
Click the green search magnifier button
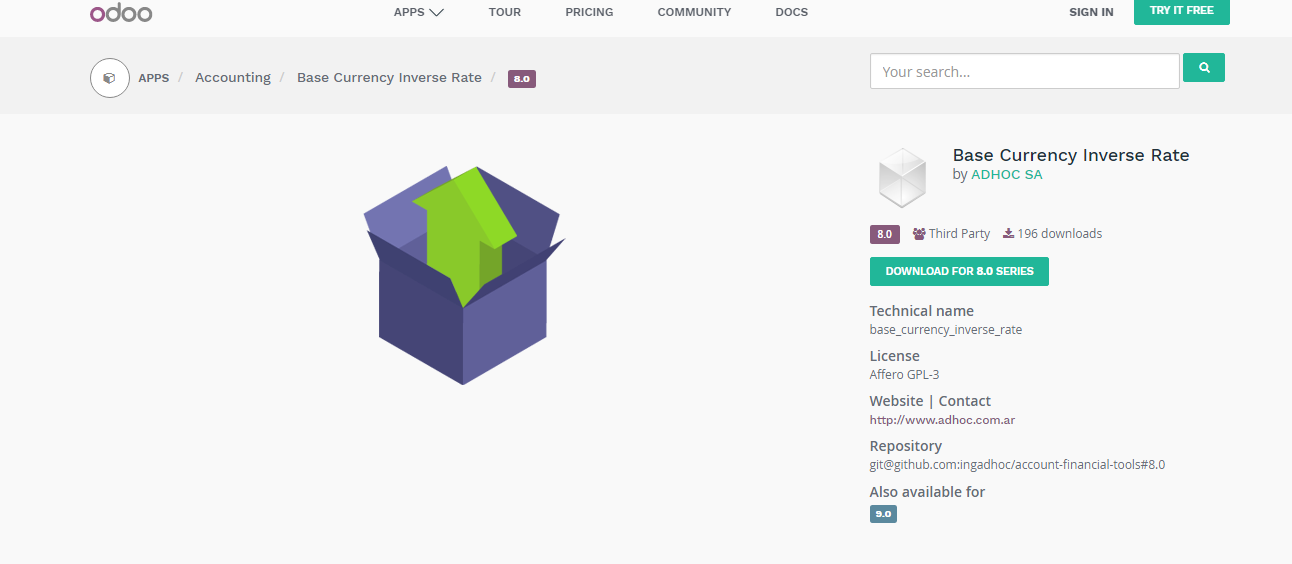click(x=1204, y=68)
